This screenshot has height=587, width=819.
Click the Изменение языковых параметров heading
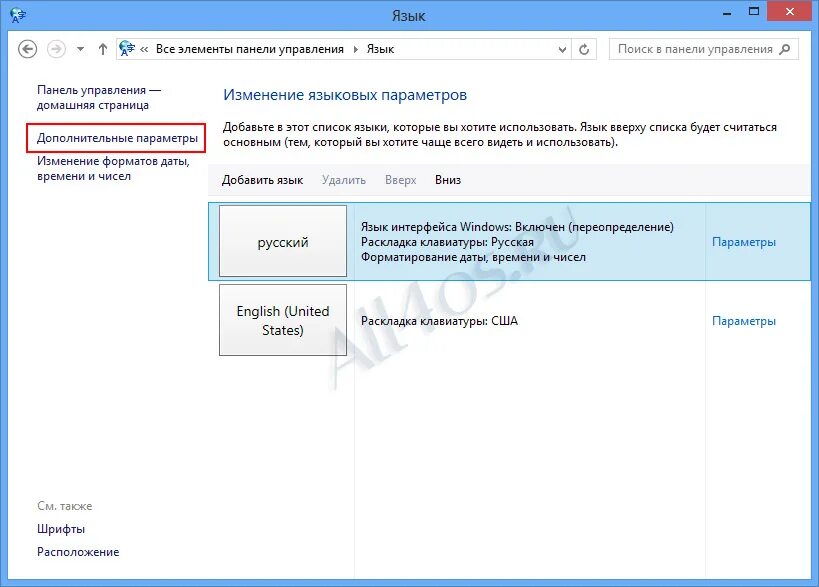(345, 95)
